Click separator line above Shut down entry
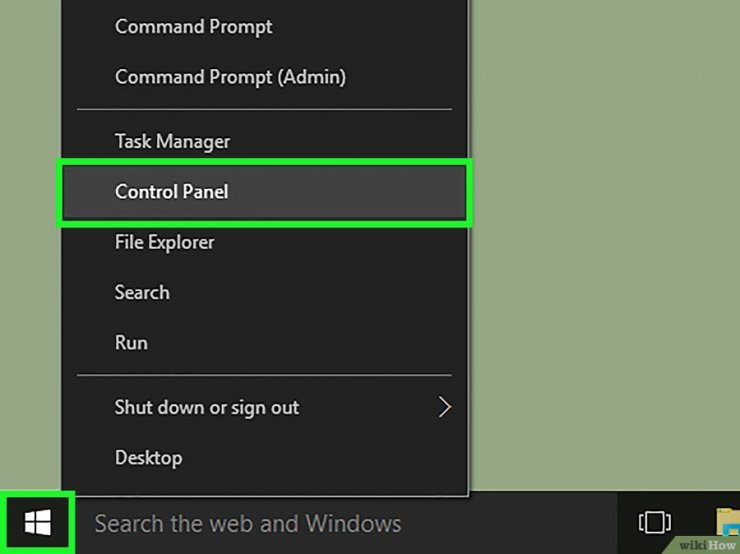The image size is (740, 554). (x=264, y=375)
